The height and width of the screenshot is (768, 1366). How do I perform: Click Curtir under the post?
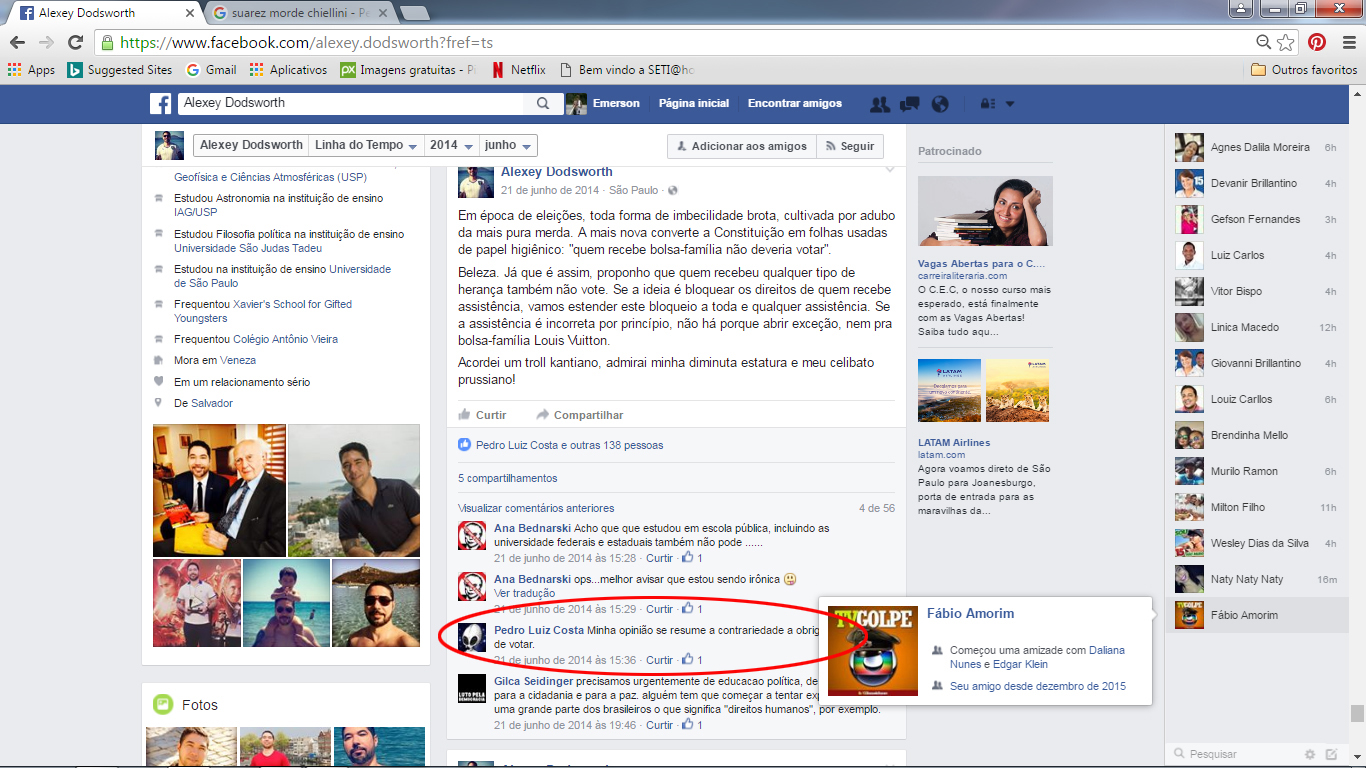point(482,415)
